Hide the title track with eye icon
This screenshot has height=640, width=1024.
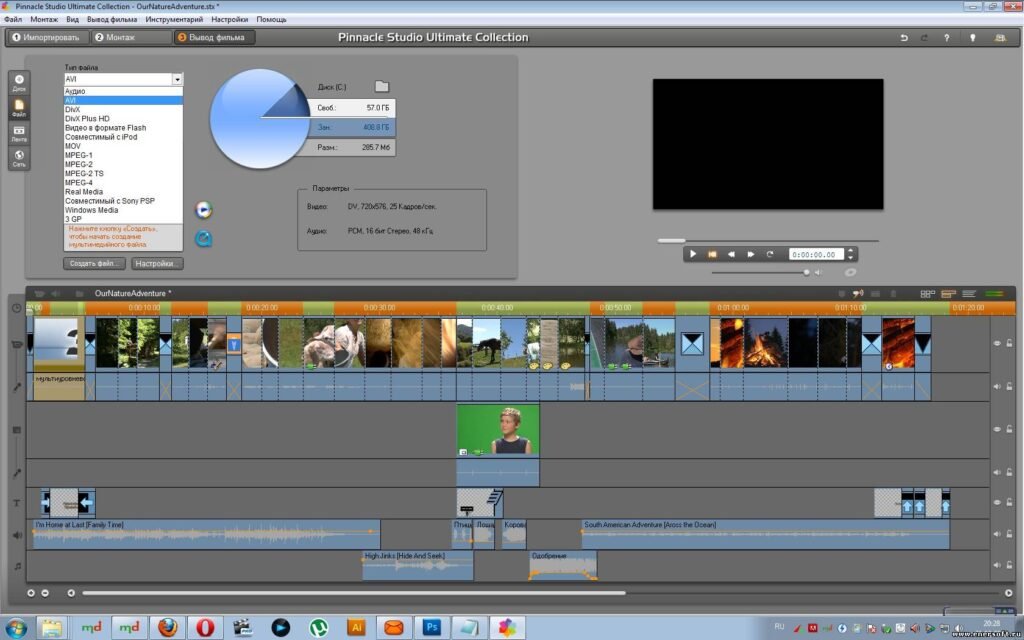[997, 502]
